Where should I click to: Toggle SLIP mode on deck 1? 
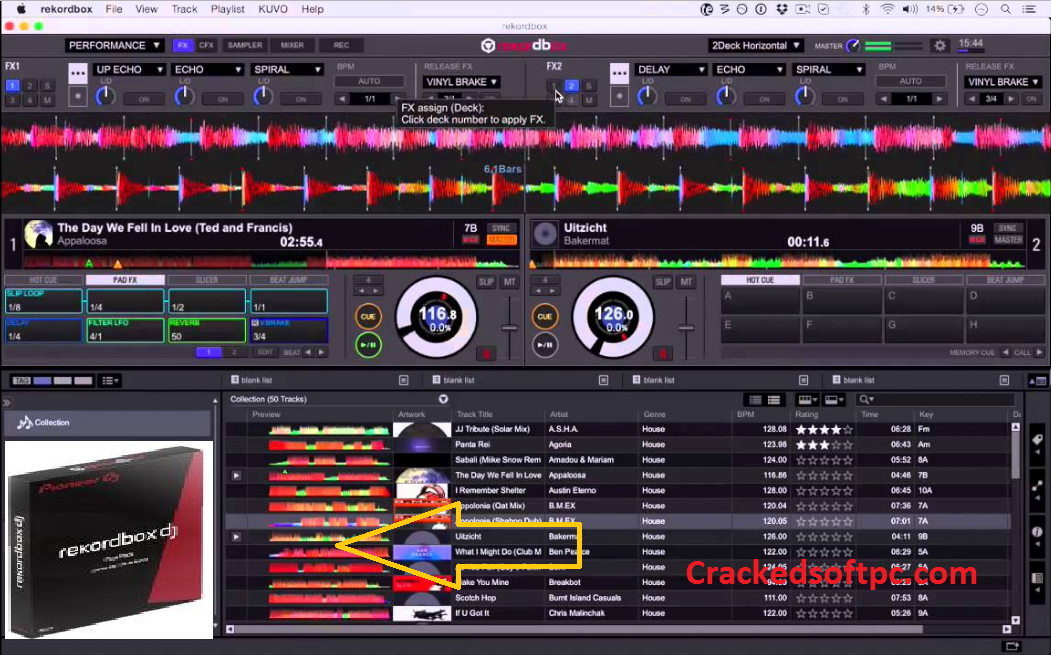tap(486, 282)
